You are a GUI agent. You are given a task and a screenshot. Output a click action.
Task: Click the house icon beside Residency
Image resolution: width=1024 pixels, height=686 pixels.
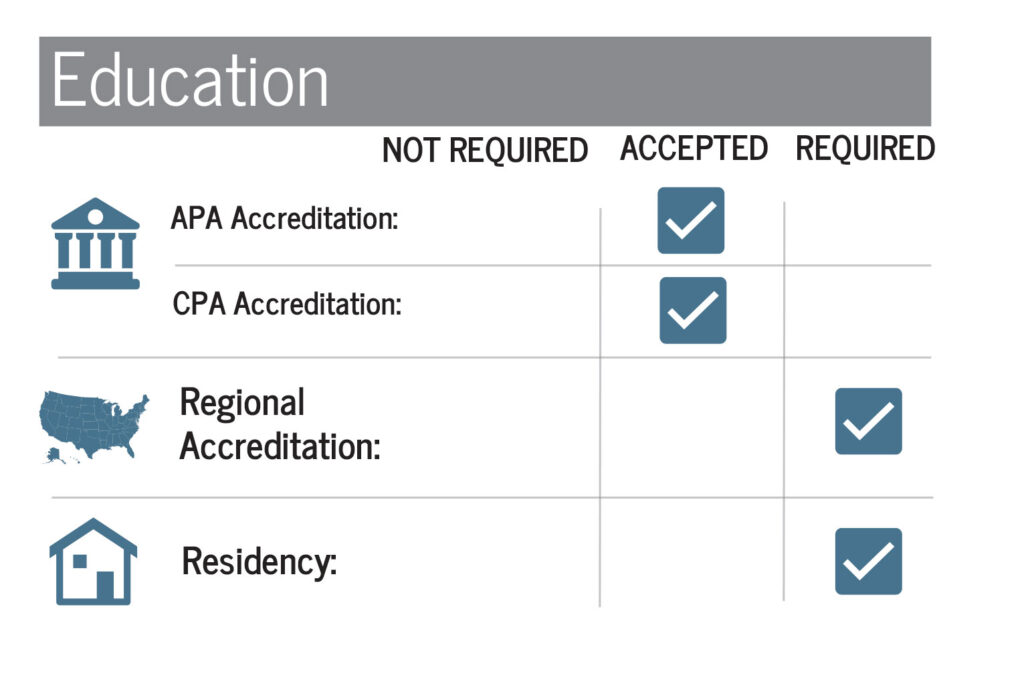(x=93, y=561)
